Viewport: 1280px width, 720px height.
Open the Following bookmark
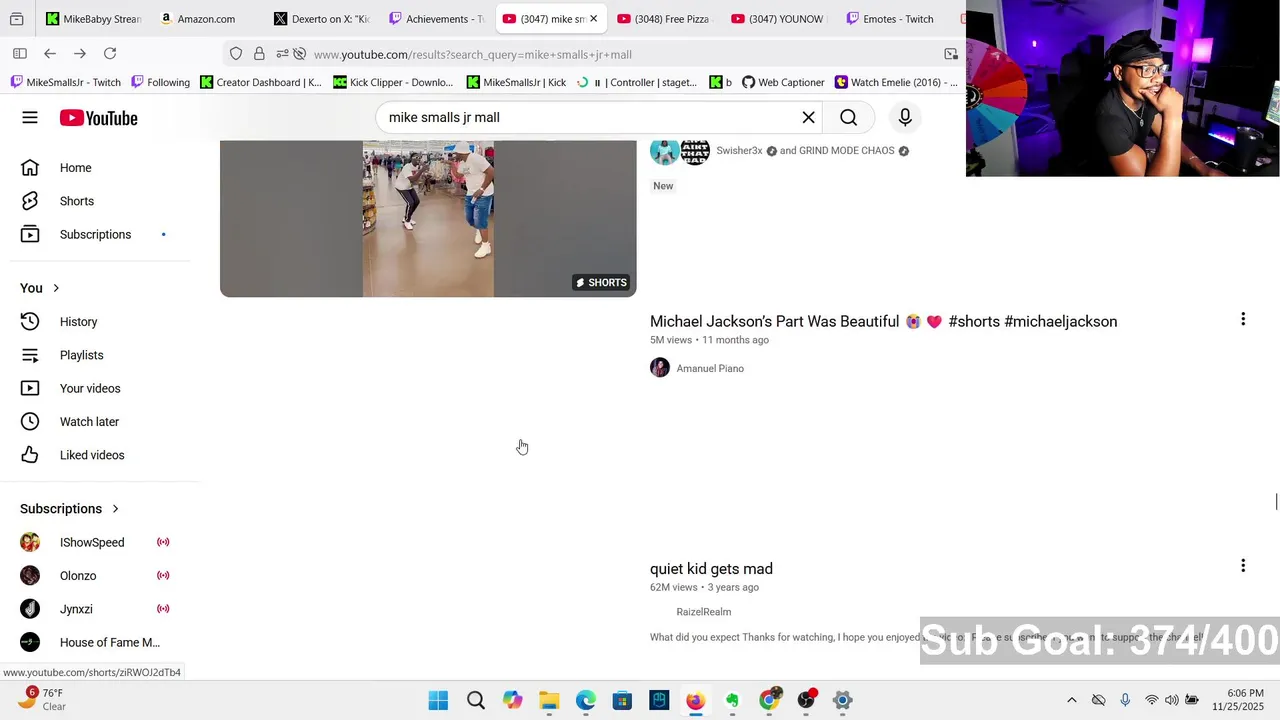(160, 82)
